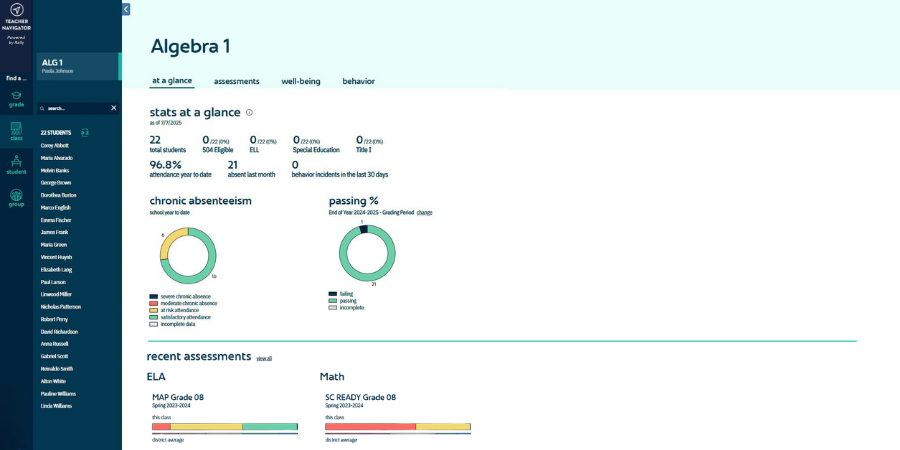
Task: Select student Corey Abbott from the list
Action: tap(56, 145)
